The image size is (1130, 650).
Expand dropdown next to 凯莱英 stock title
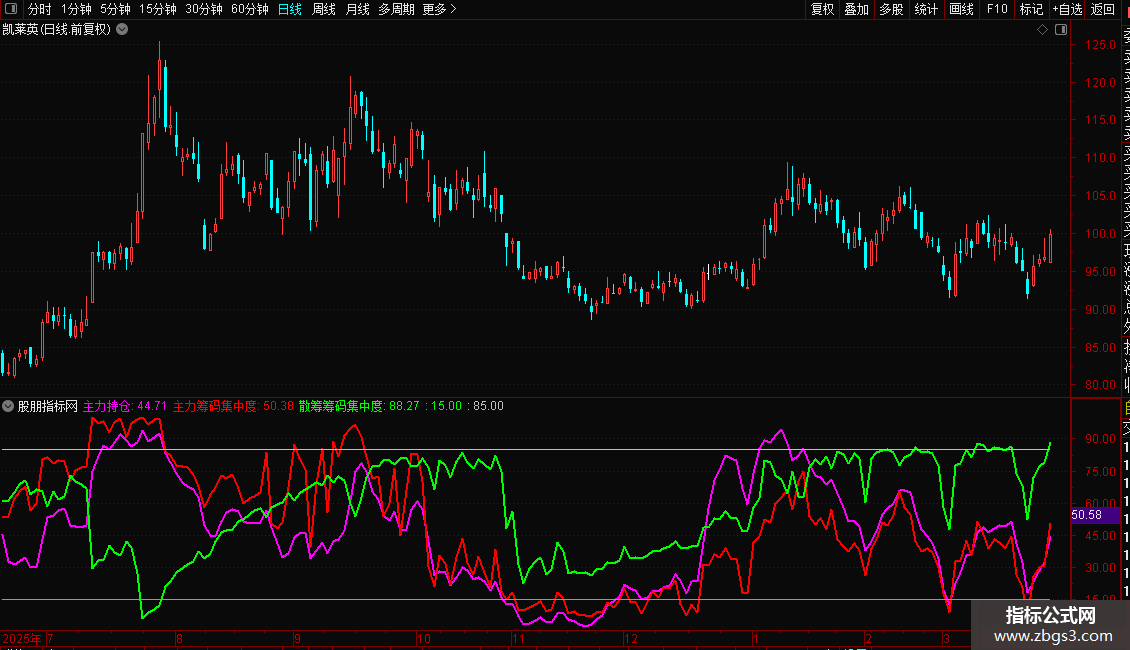(122, 29)
